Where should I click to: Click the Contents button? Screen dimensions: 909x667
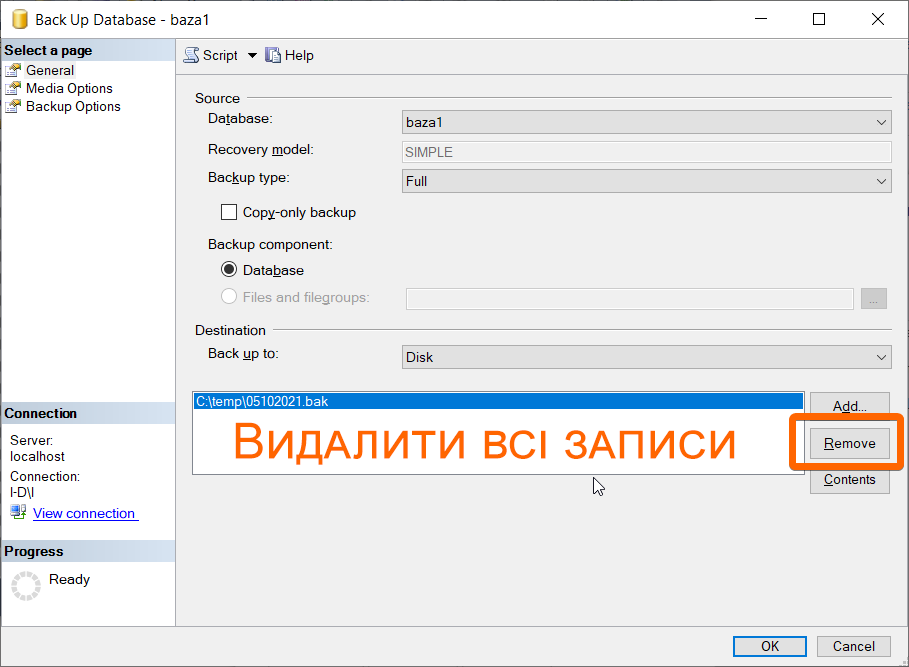tap(849, 480)
